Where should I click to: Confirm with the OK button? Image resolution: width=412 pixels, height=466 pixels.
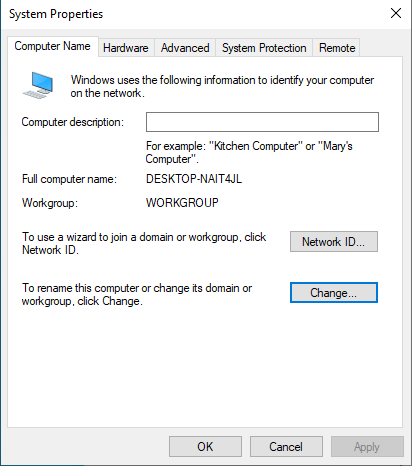(x=205, y=447)
